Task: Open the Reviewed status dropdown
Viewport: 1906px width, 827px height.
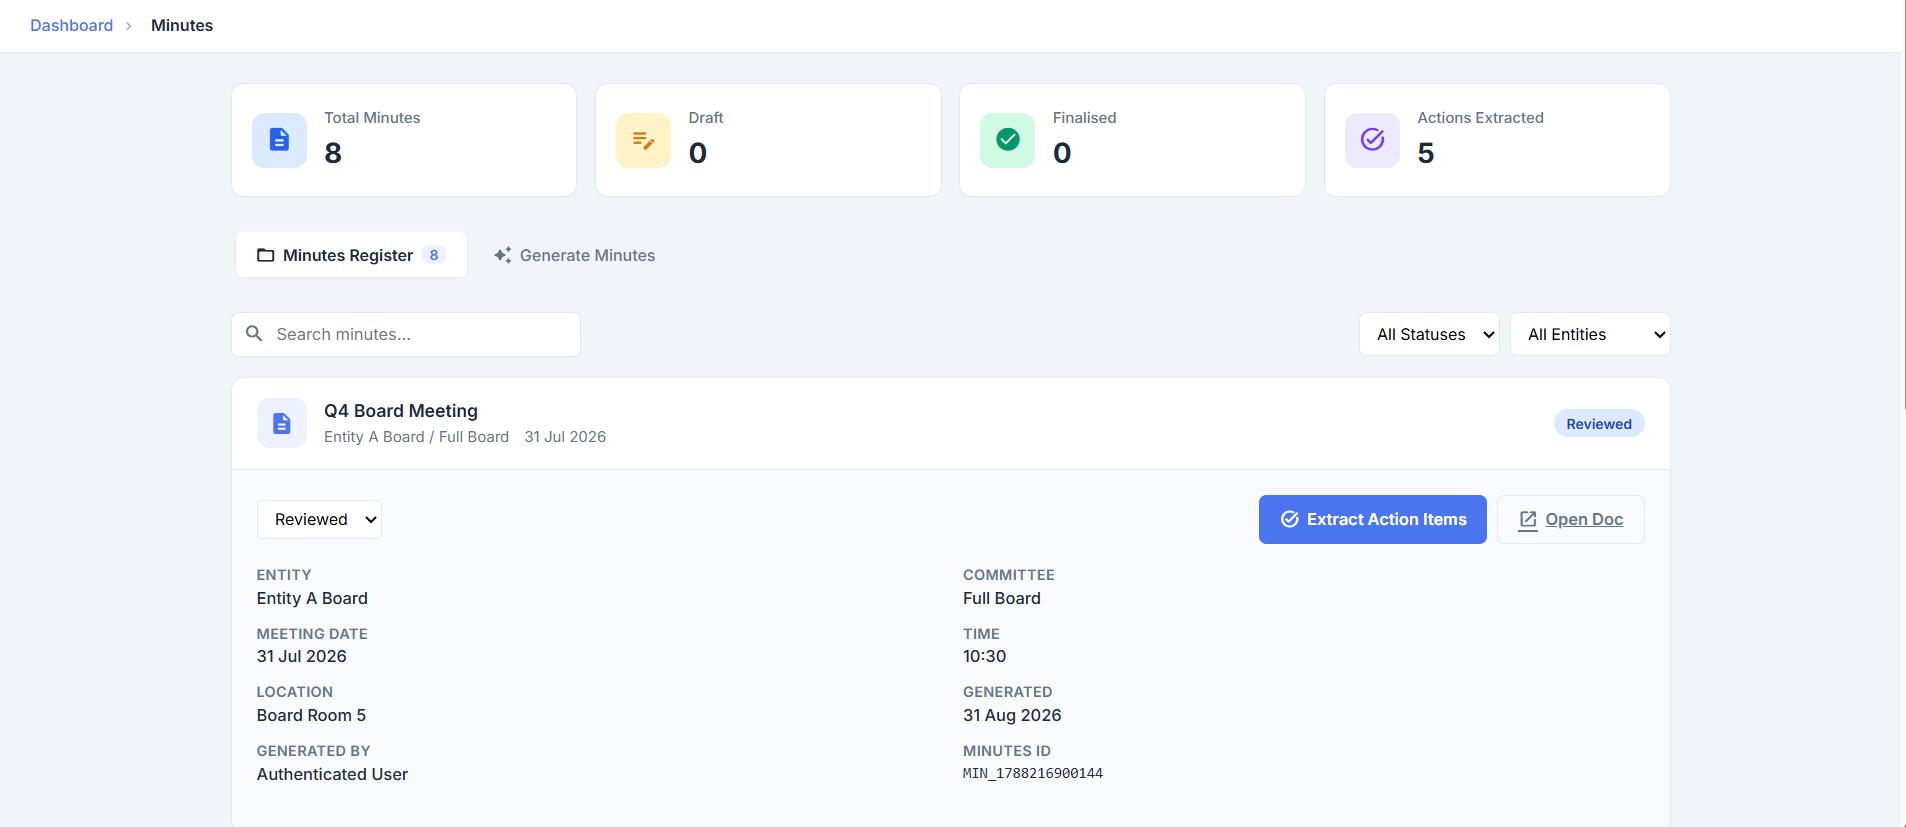Action: [319, 519]
